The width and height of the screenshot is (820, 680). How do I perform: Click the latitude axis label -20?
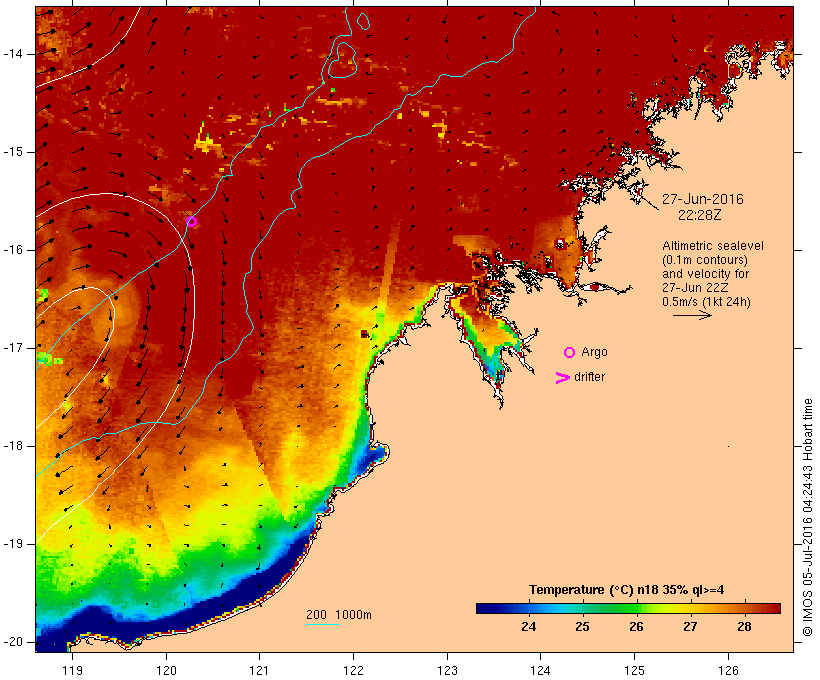(x=13, y=642)
